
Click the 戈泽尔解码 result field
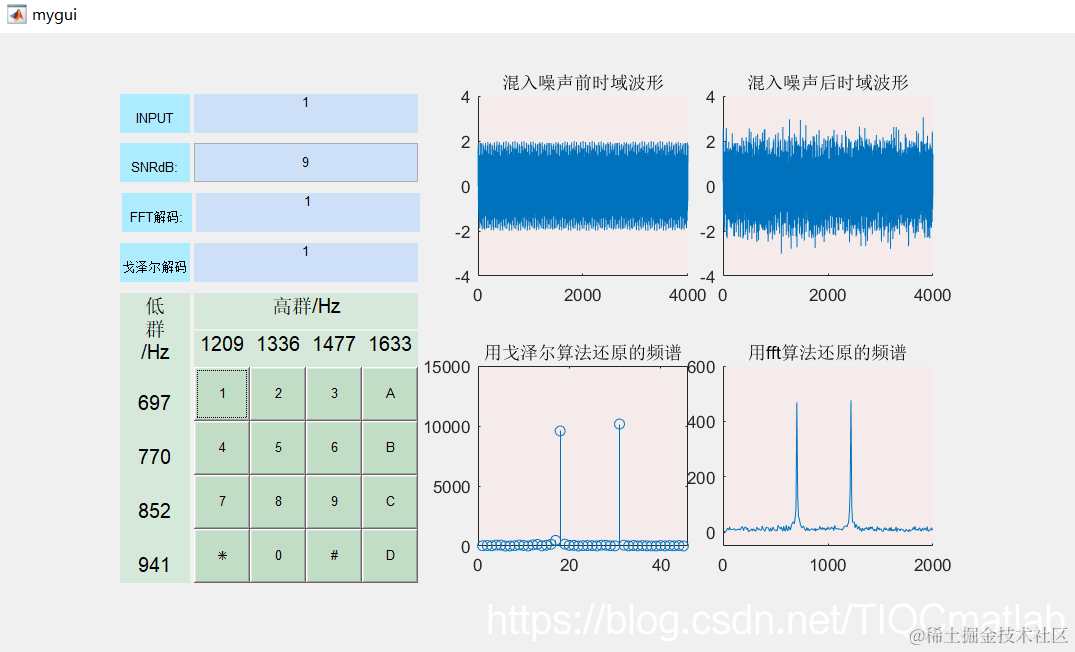point(306,262)
